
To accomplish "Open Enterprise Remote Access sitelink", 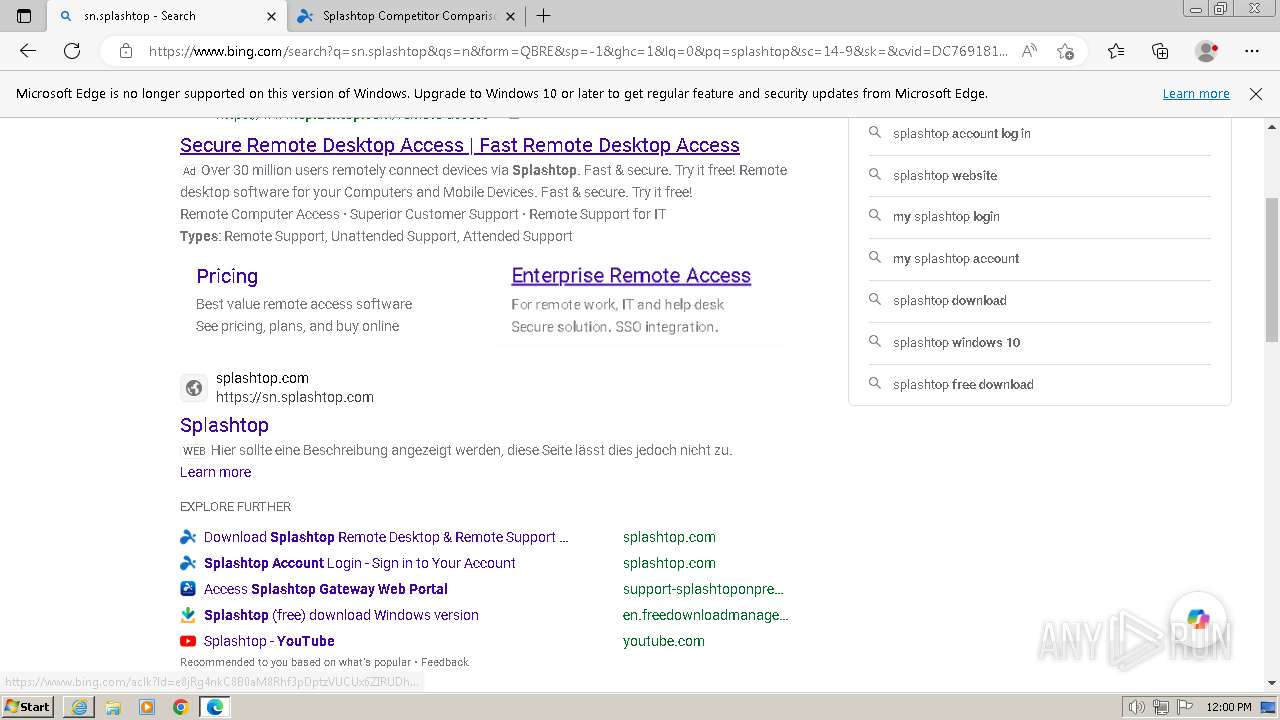I will pyautogui.click(x=631, y=276).
